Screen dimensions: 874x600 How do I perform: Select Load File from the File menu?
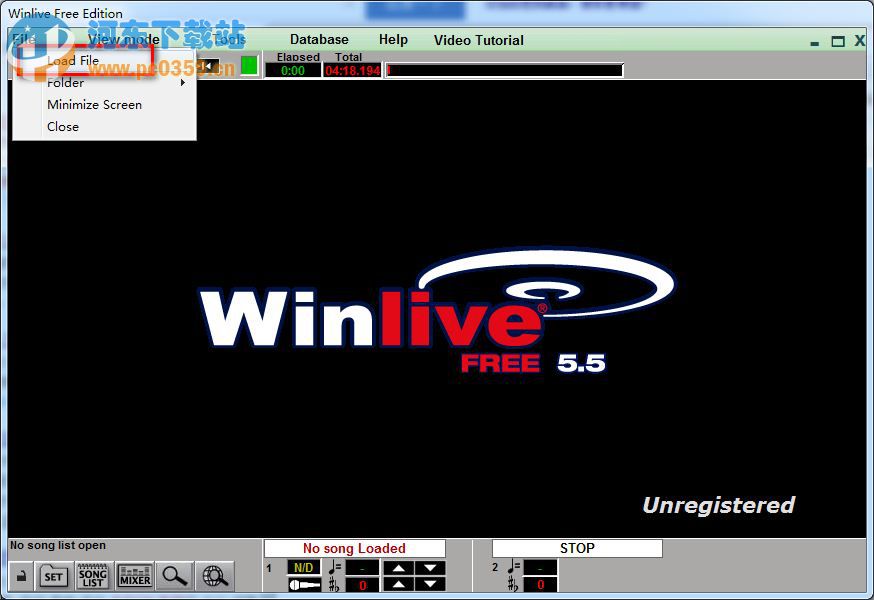74,60
